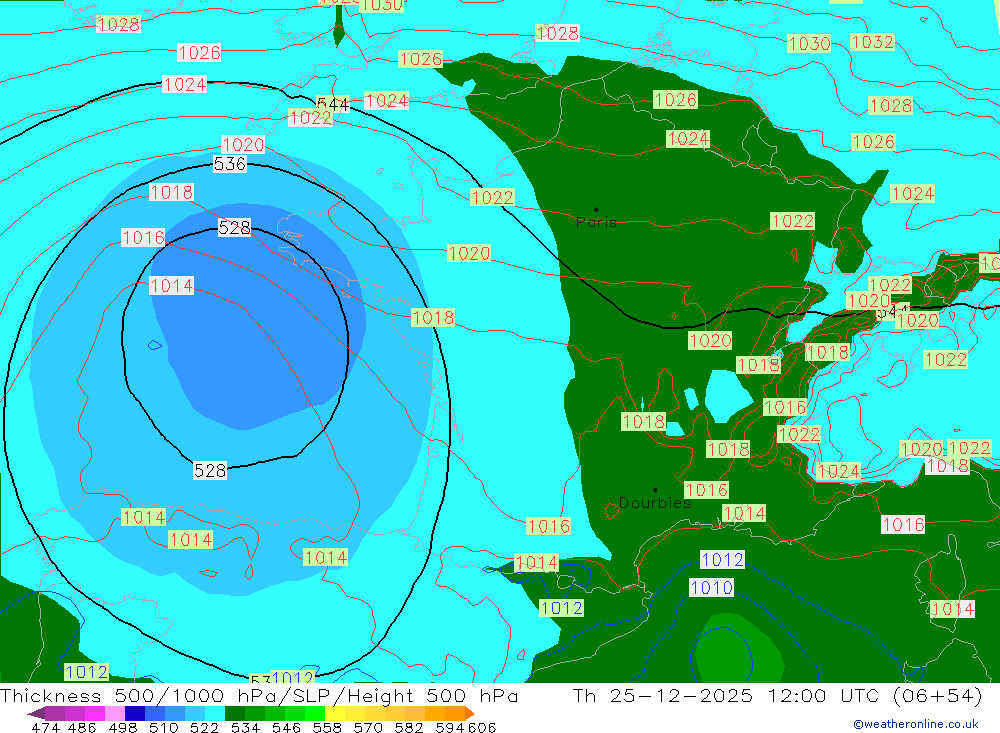Click the blue 1010 isobar label
This screenshot has width=1000, height=733.
pos(711,588)
